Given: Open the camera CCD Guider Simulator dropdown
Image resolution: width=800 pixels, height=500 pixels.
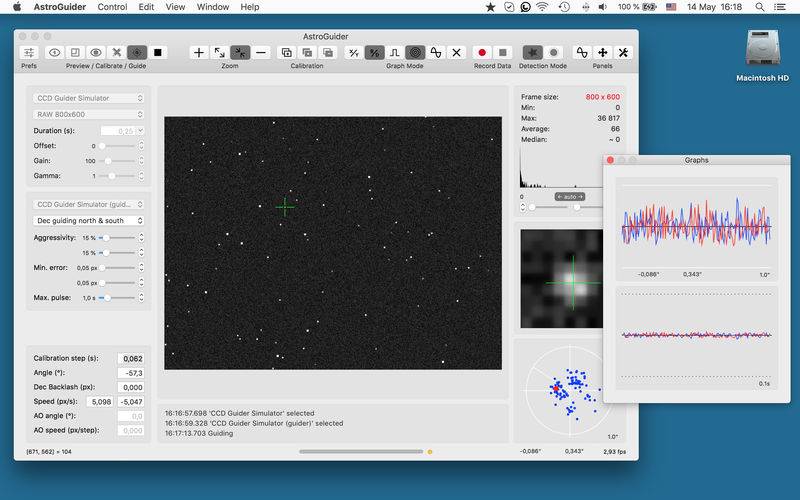Looking at the screenshot, I should click(x=89, y=98).
